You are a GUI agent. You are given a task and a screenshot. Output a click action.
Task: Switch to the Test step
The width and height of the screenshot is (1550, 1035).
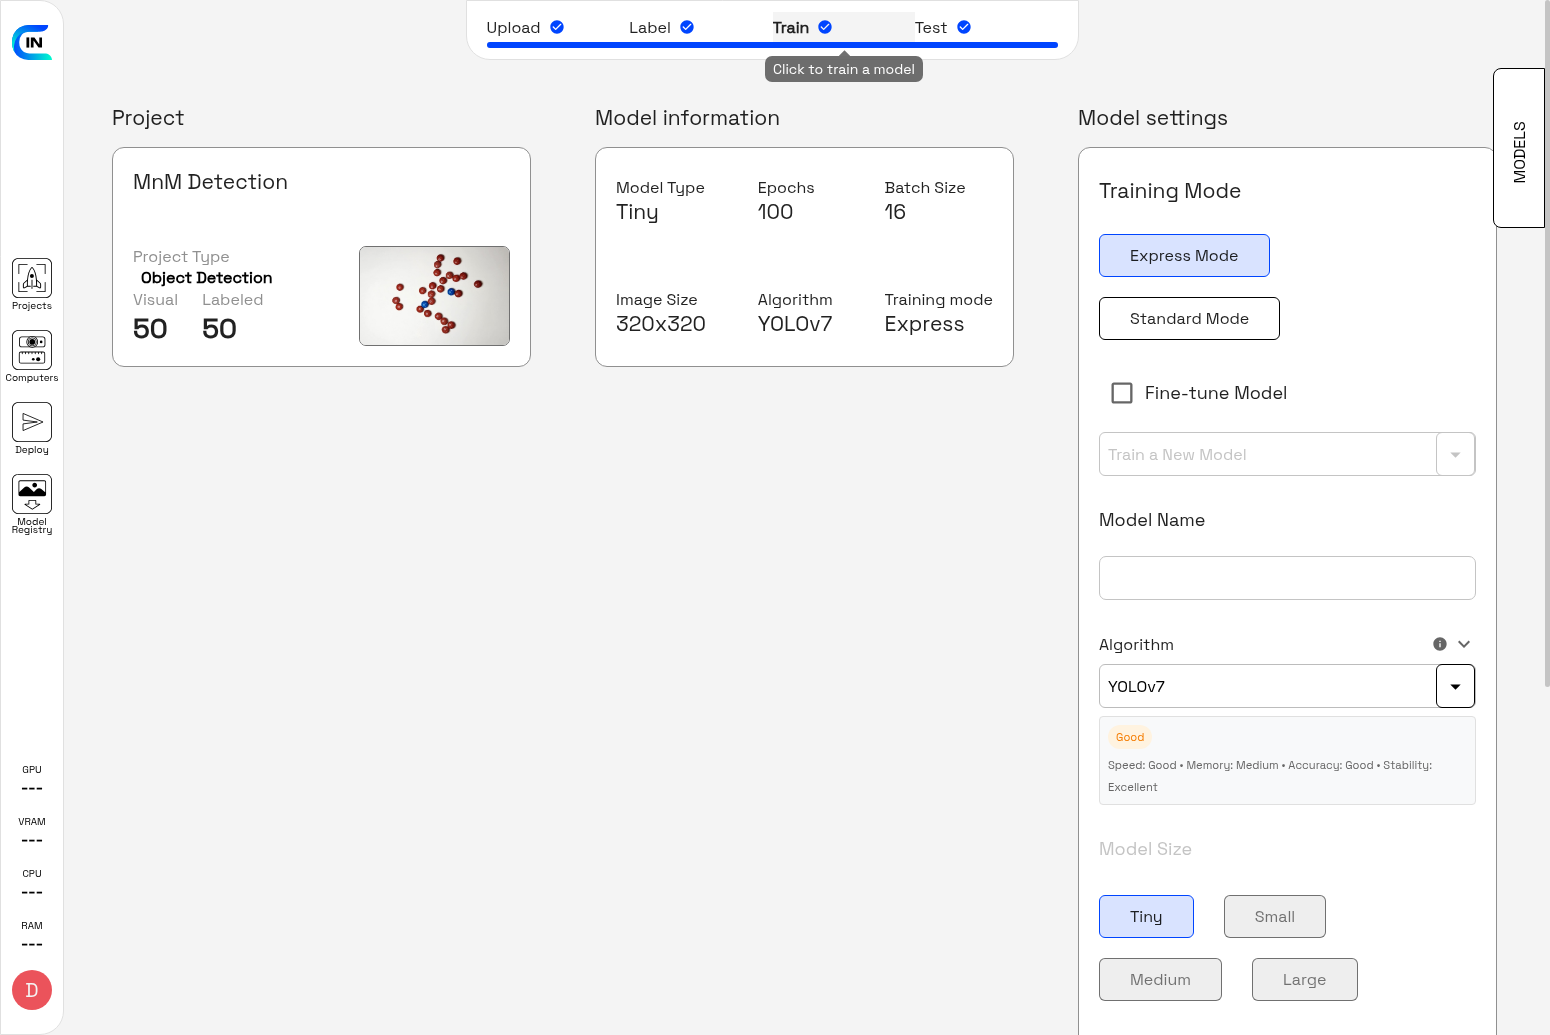932,26
